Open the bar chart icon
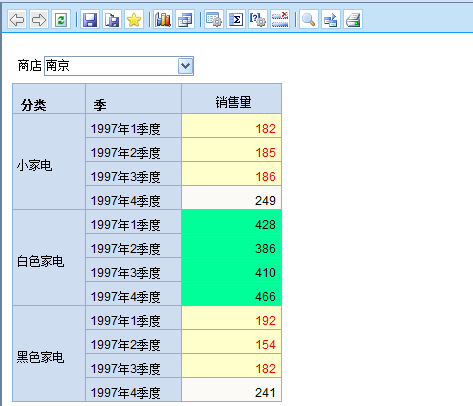This screenshot has width=473, height=406. pos(163,19)
